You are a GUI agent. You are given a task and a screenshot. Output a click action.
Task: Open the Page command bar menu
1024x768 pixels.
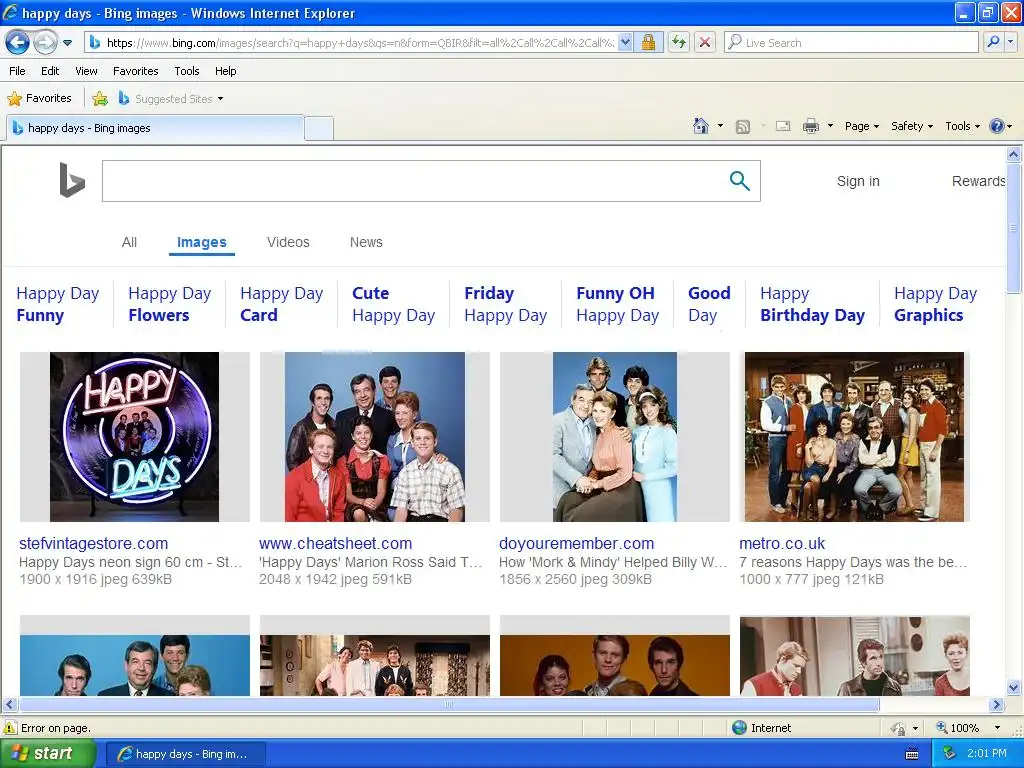coord(861,127)
